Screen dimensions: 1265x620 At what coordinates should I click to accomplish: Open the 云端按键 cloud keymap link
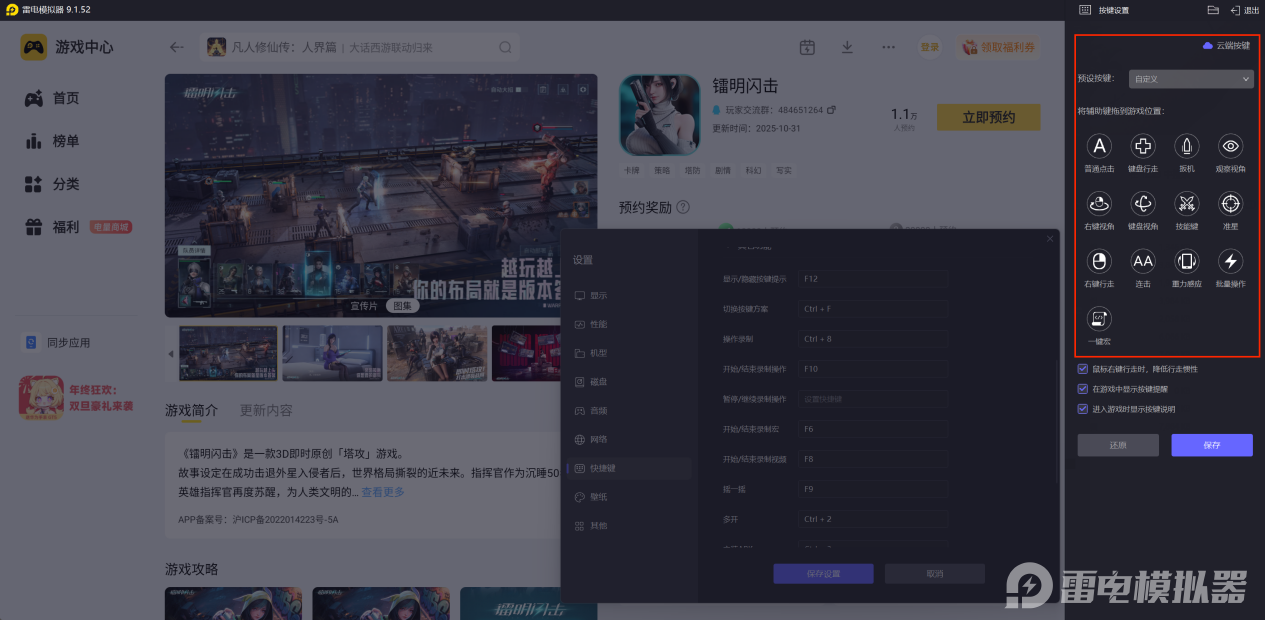[1226, 46]
